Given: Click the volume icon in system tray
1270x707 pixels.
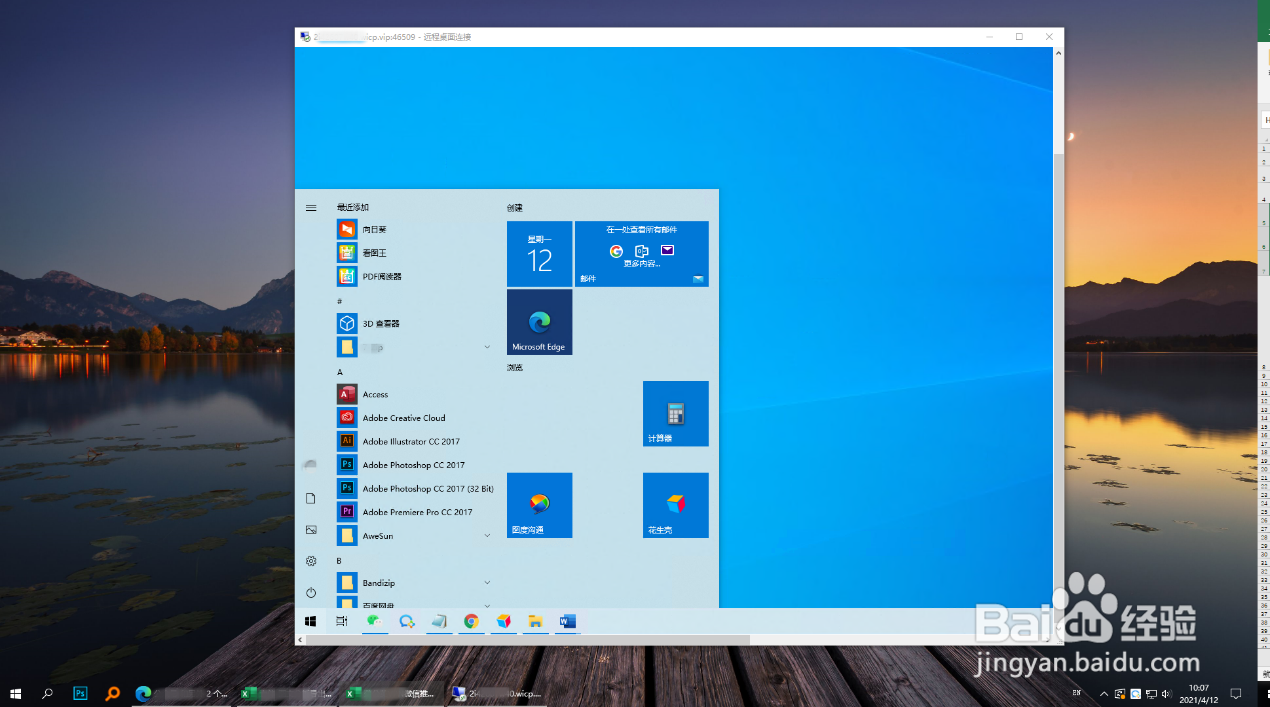Looking at the screenshot, I should point(1166,693).
